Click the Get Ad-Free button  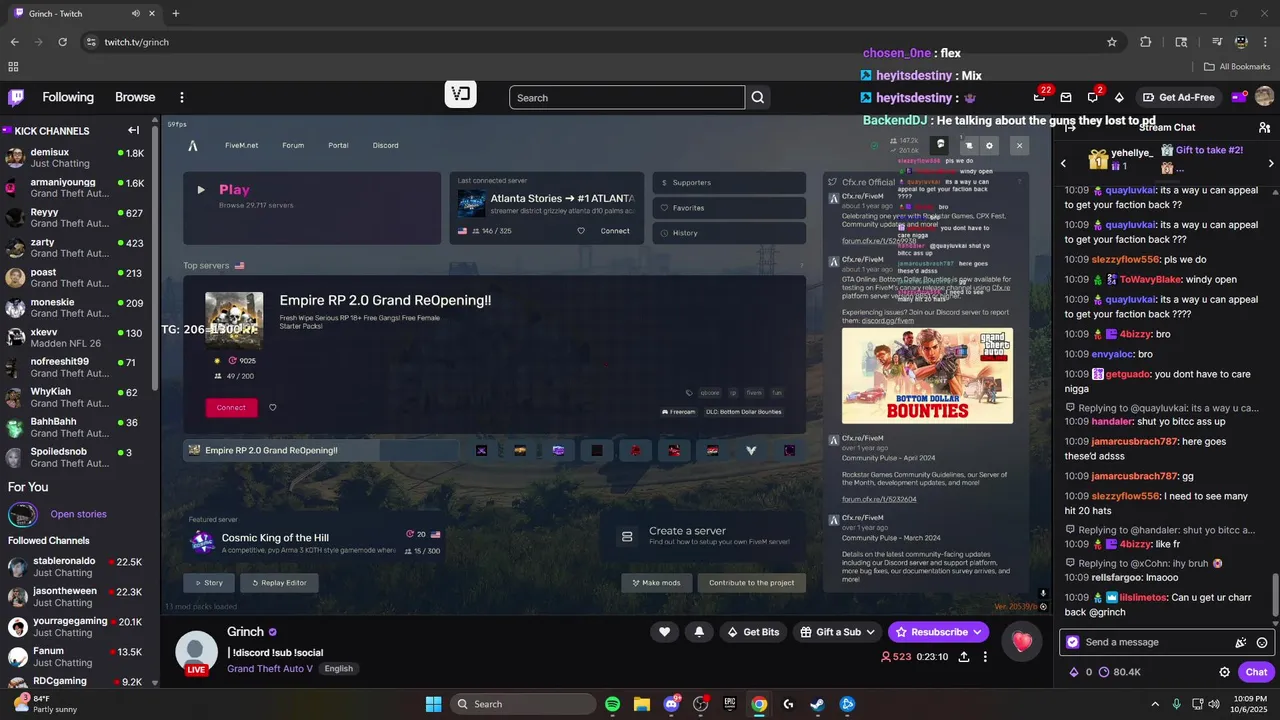pyautogui.click(x=1178, y=97)
